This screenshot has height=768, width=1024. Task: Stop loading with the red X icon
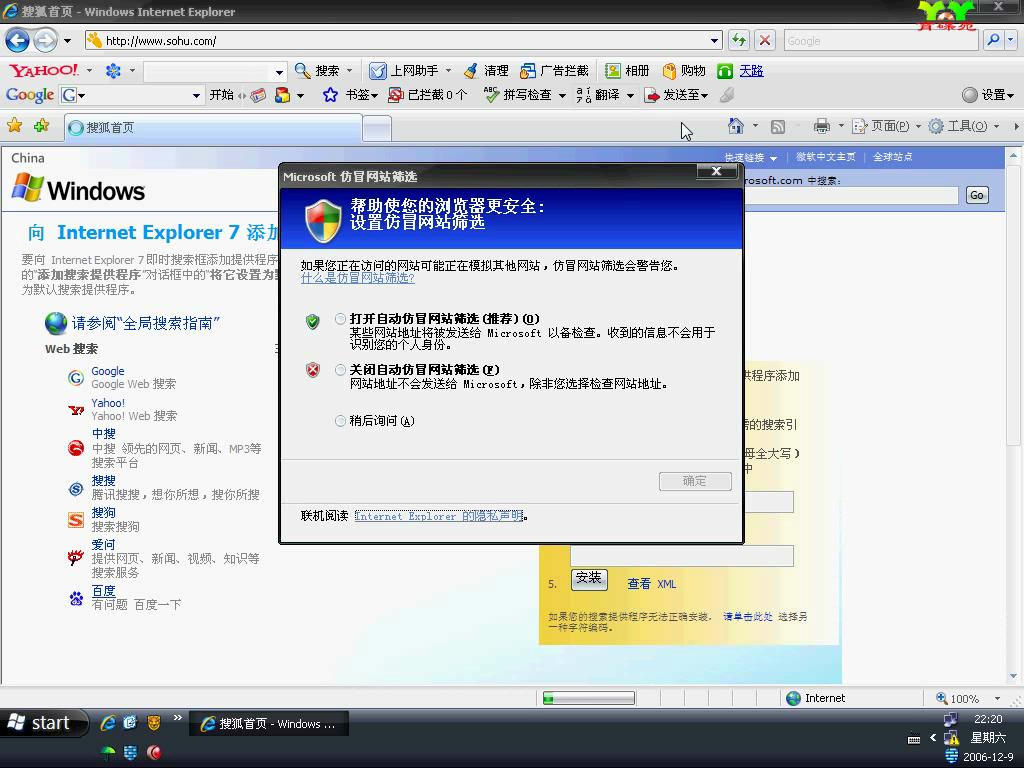click(x=765, y=40)
